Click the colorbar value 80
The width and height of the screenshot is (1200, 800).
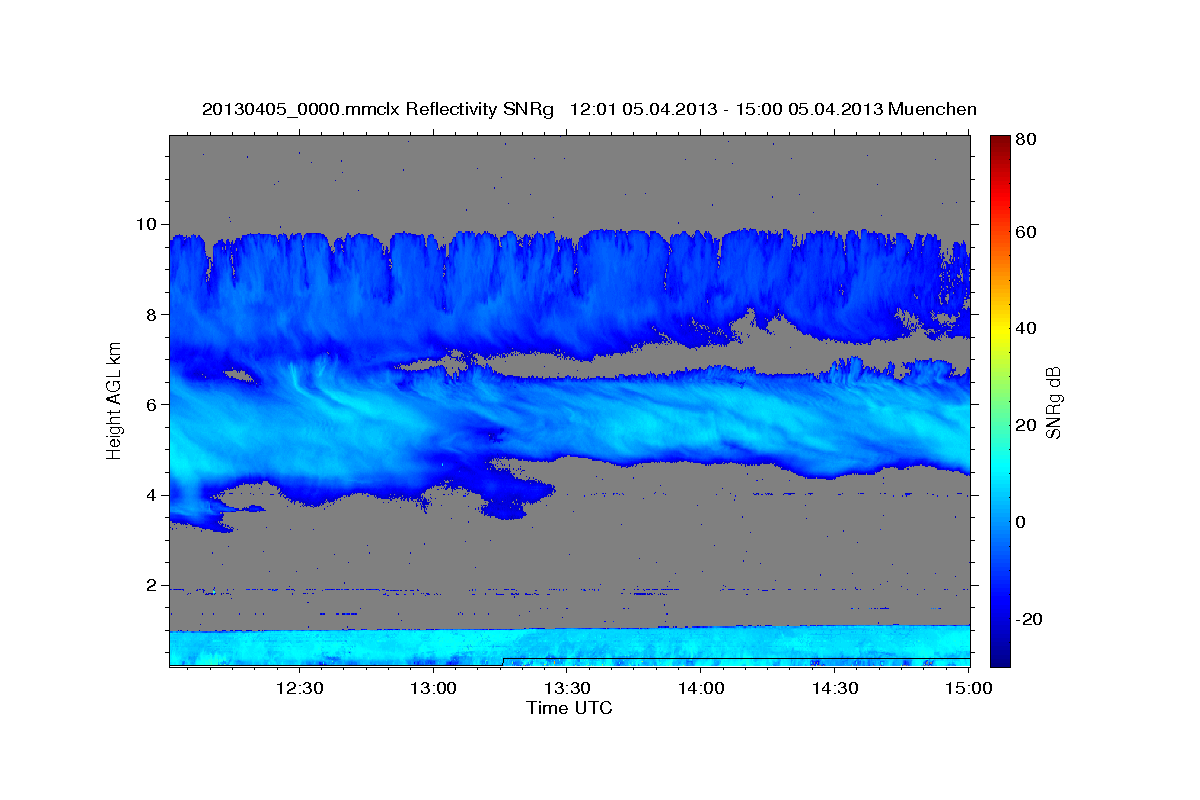1027,140
